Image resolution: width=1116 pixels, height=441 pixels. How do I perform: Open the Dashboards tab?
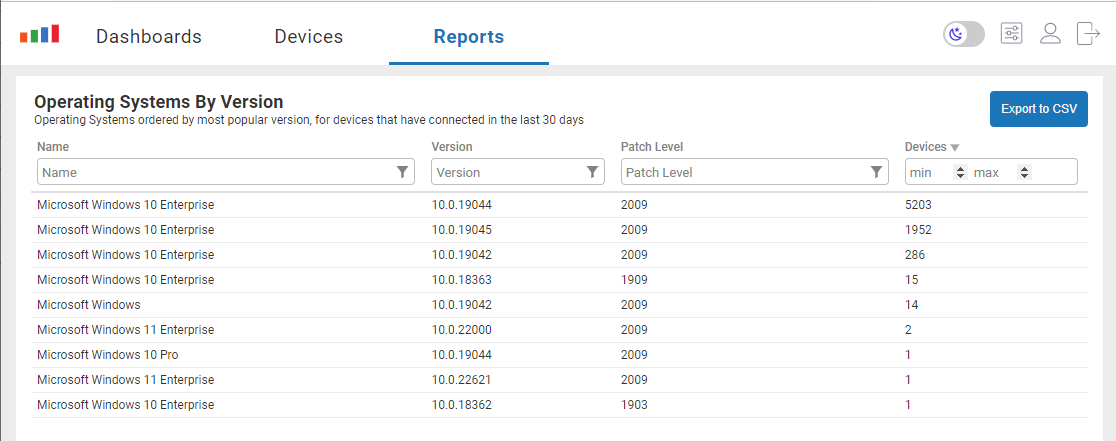(149, 36)
